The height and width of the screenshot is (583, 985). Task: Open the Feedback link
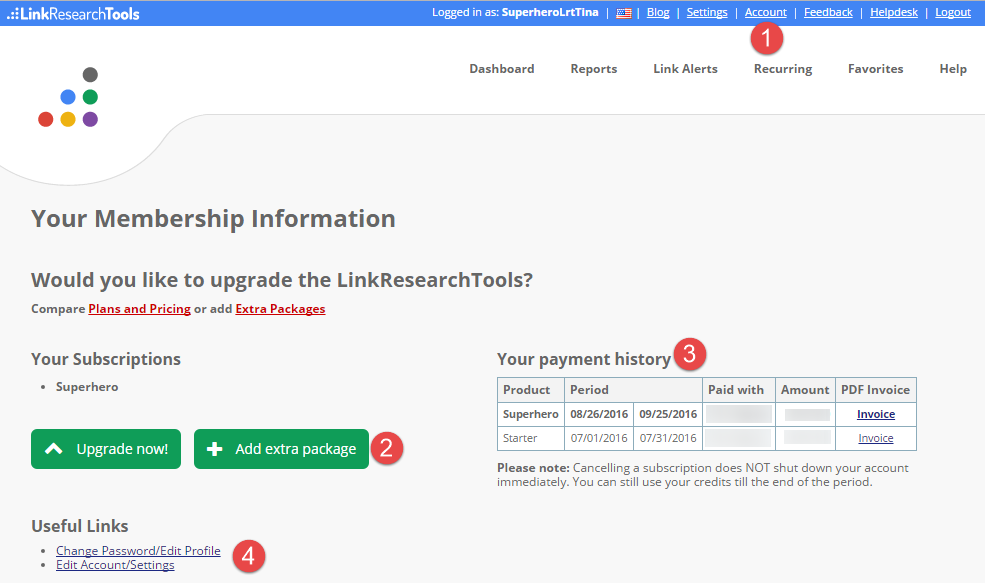point(828,13)
